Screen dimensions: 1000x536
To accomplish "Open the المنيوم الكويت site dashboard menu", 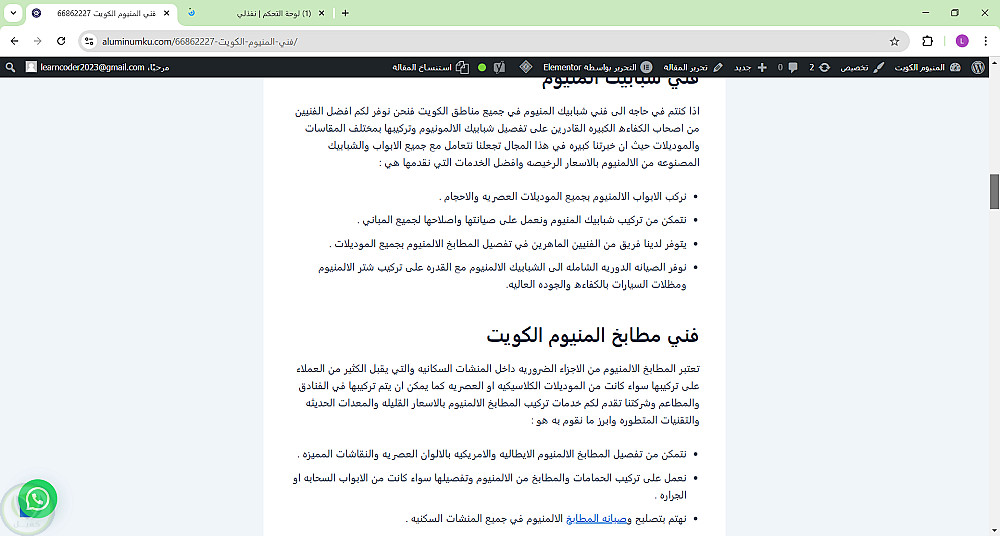I will pyautogui.click(x=927, y=67).
